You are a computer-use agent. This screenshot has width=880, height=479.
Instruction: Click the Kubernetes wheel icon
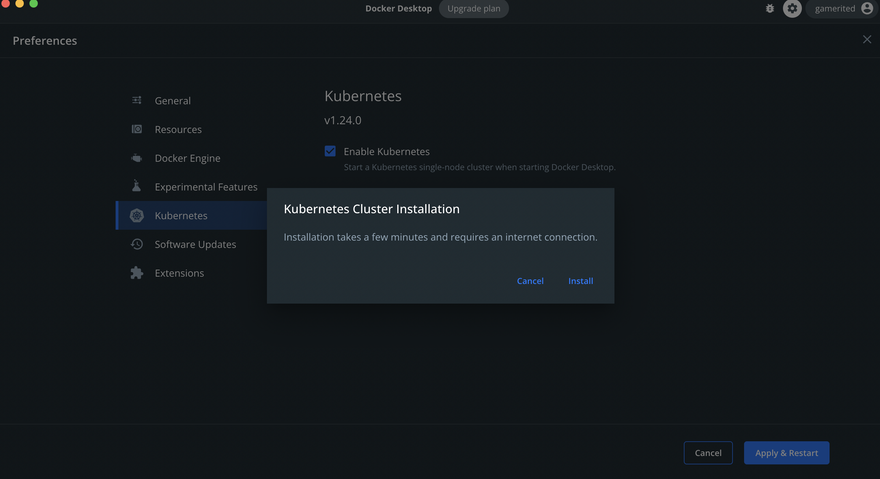coord(136,216)
